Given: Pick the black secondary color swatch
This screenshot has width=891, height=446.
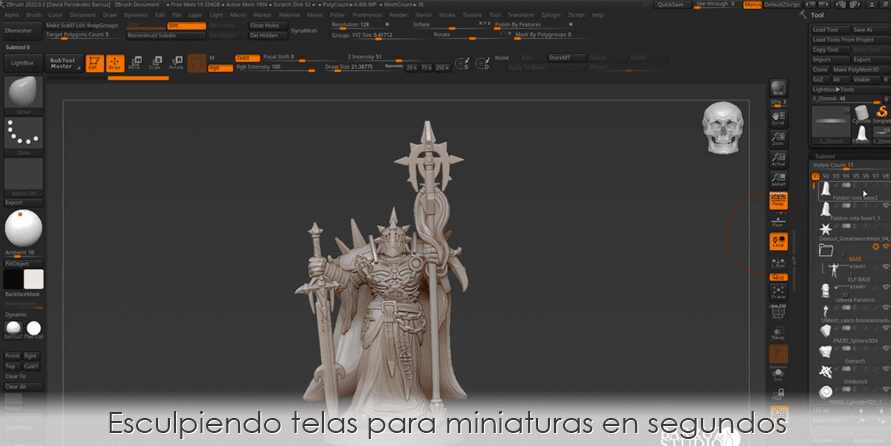Looking at the screenshot, I should pyautogui.click(x=13, y=280).
